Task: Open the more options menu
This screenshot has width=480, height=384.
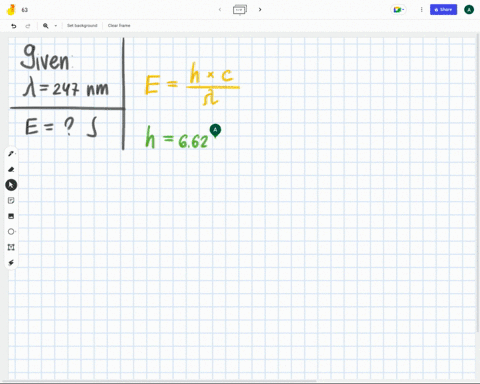Action: tap(421, 10)
